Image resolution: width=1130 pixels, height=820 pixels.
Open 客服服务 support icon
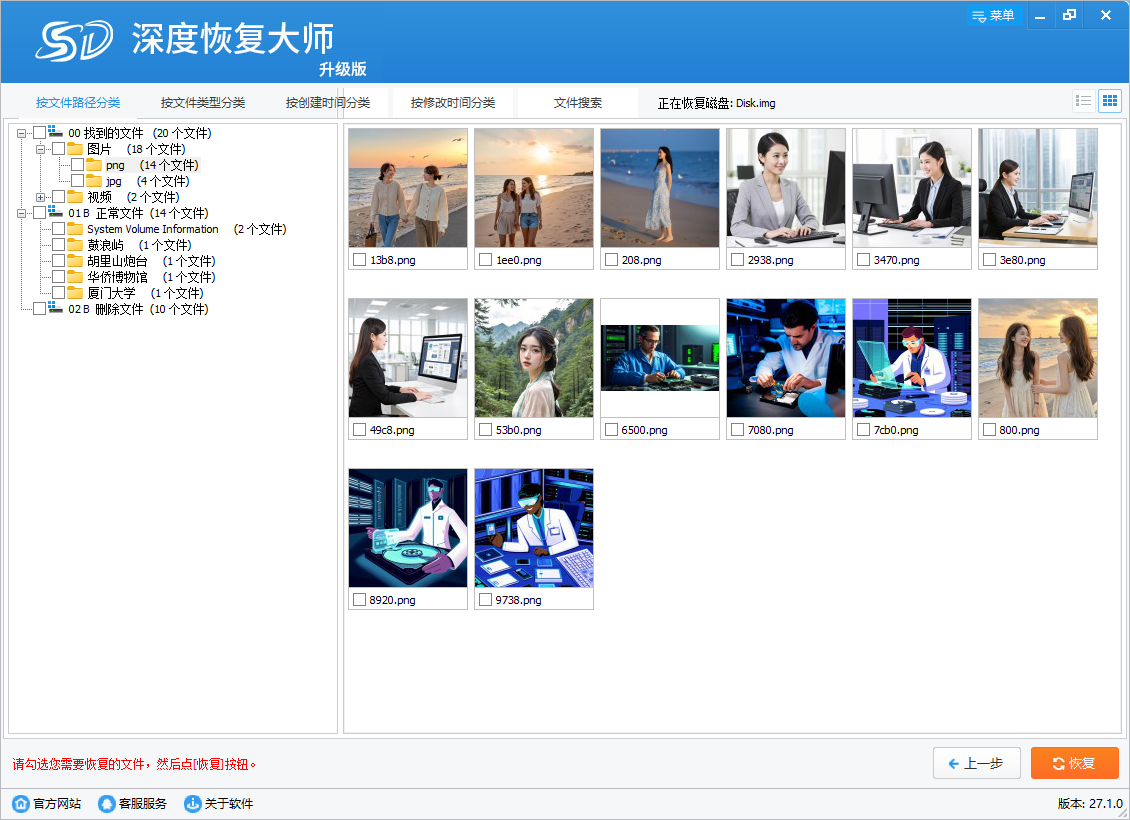[107, 804]
